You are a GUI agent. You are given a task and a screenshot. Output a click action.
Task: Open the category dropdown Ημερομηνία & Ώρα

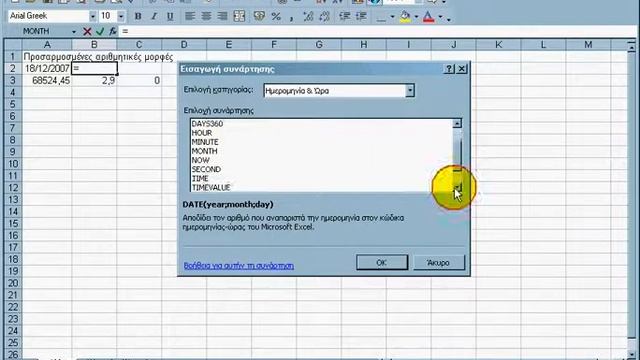(x=410, y=91)
